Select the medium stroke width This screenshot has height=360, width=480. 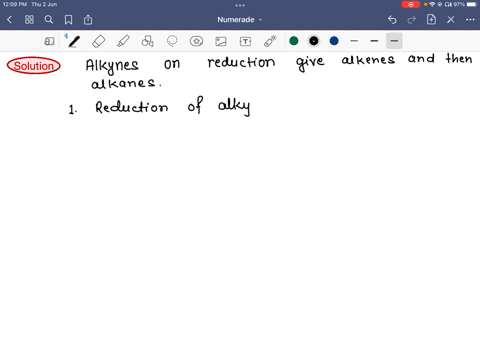374,41
